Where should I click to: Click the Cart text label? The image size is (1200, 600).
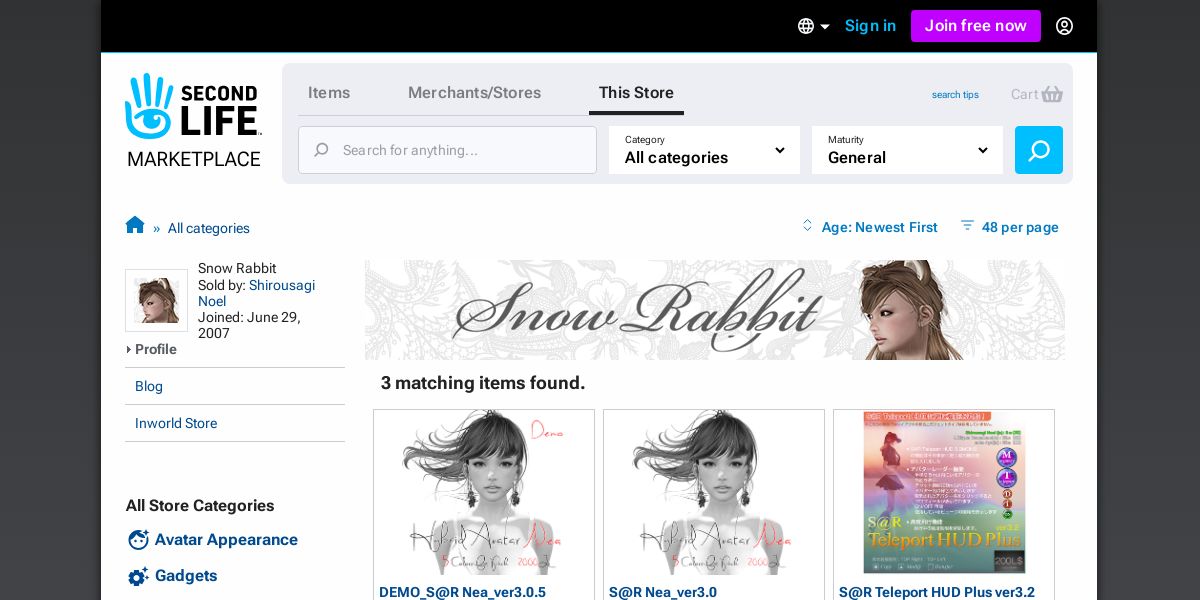pos(1024,94)
